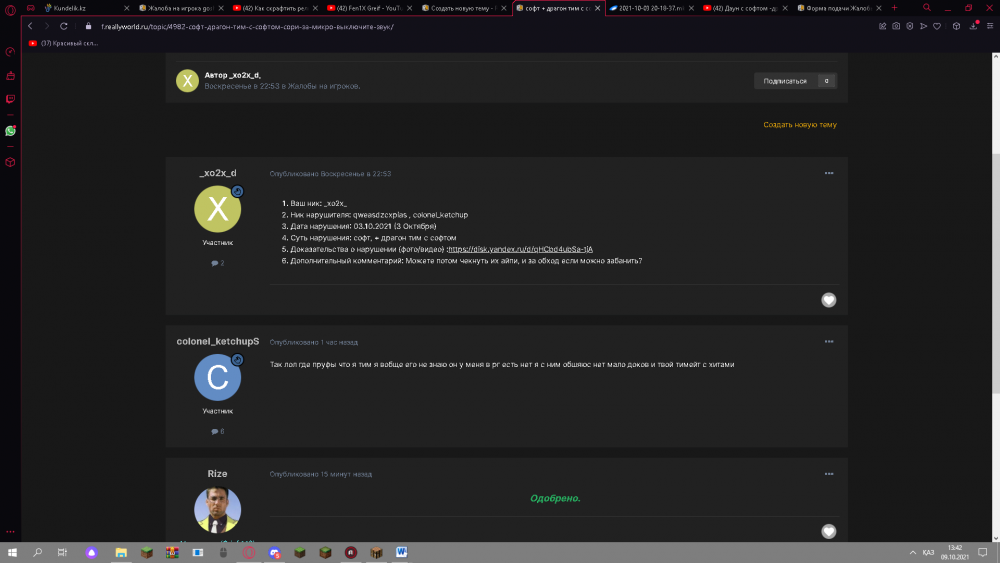1000x563 pixels.
Task: Open sidebar shopping bag icon
Action: tap(10, 75)
